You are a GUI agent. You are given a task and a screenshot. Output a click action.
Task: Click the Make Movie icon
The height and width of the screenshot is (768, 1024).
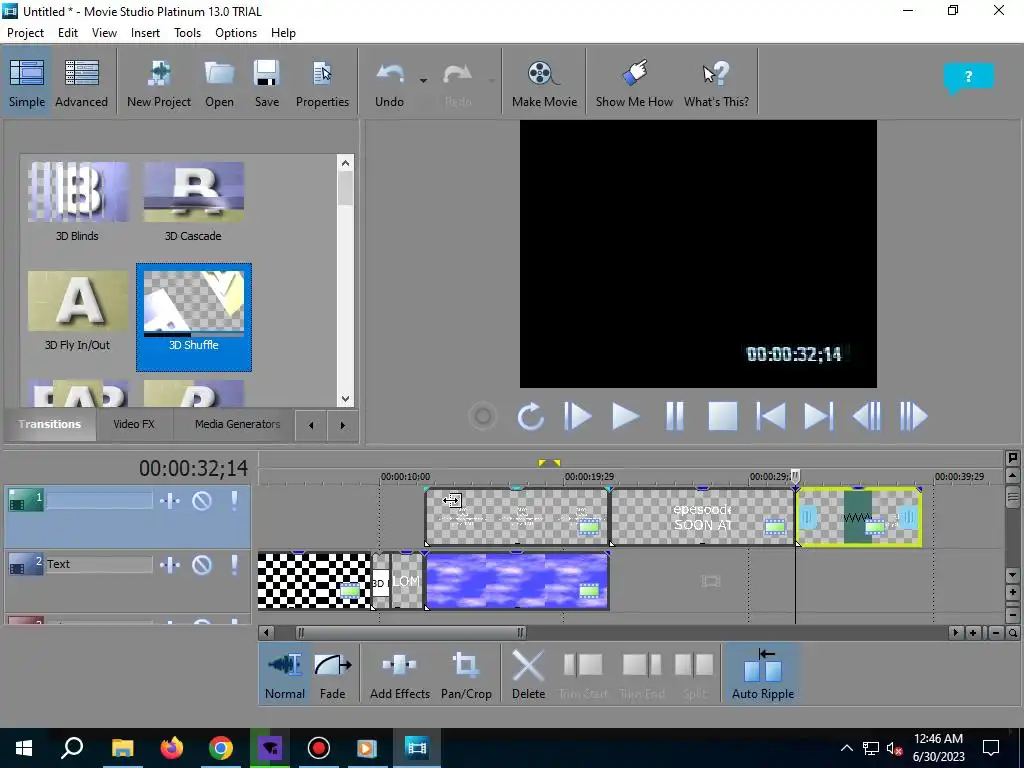[x=544, y=82]
